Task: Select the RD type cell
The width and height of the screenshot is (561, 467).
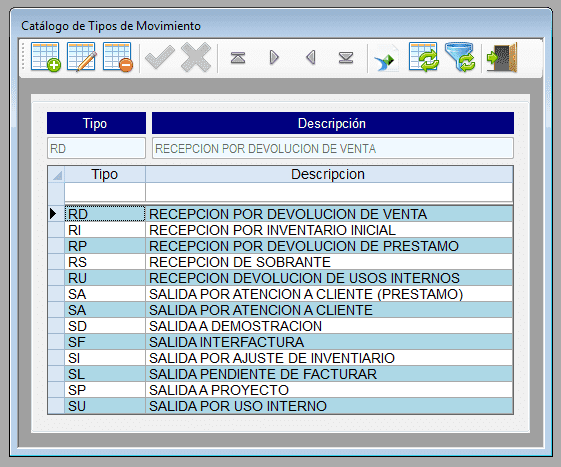Action: click(105, 214)
